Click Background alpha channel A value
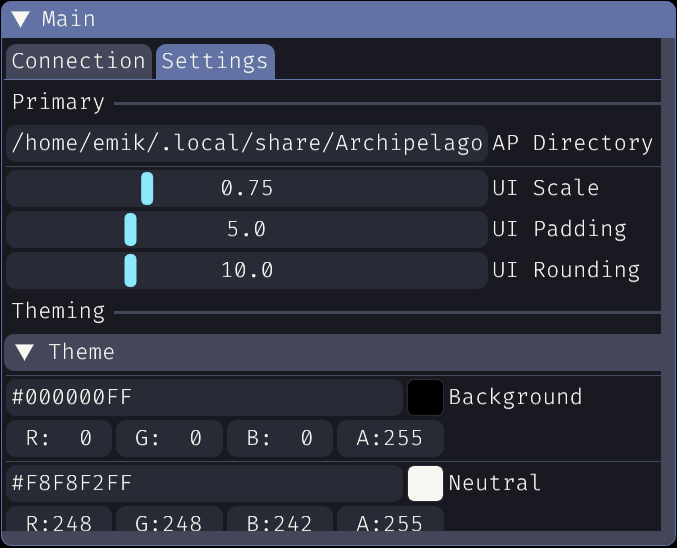This screenshot has width=677, height=548. tap(389, 438)
